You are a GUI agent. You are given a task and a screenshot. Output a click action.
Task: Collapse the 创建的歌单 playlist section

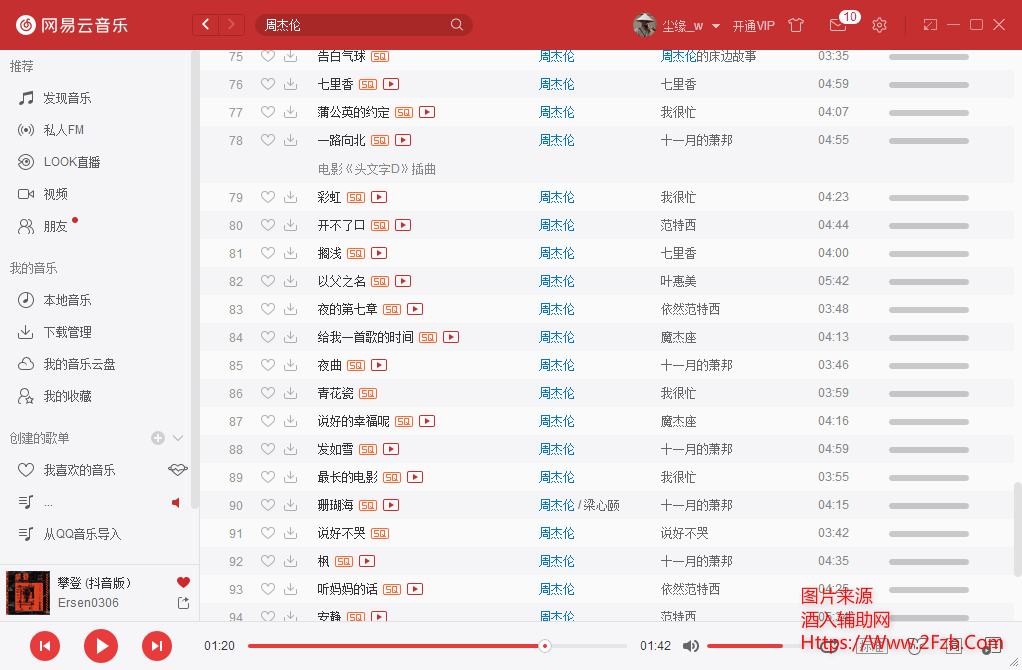pyautogui.click(x=178, y=438)
